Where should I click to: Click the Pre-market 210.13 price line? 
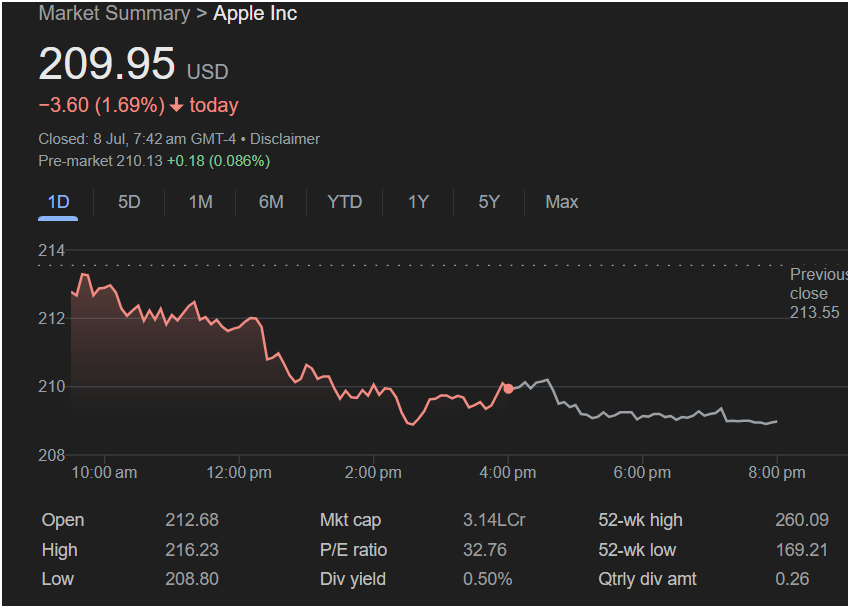click(154, 161)
